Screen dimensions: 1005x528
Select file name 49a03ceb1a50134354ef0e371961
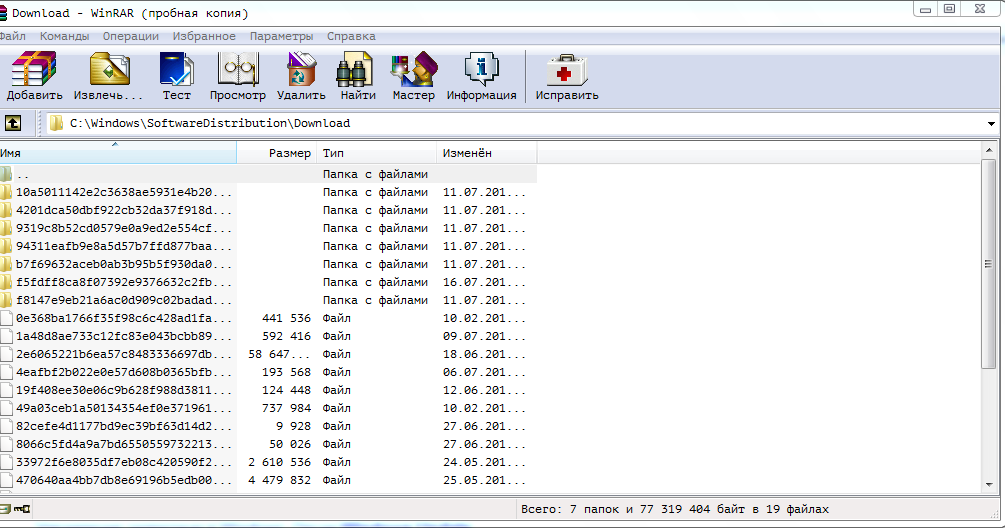[x=124, y=408]
